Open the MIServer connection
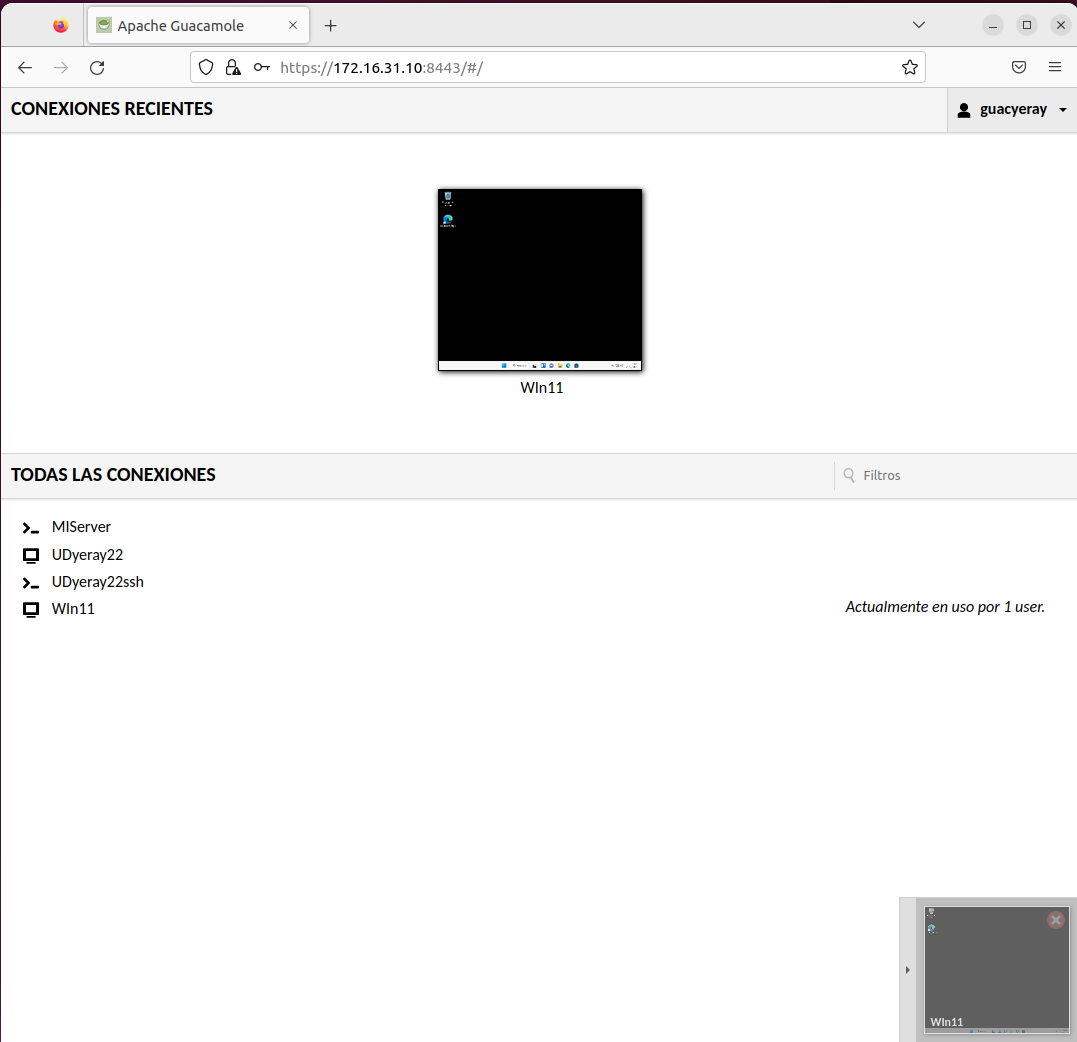The height and width of the screenshot is (1042, 1077). coord(81,527)
